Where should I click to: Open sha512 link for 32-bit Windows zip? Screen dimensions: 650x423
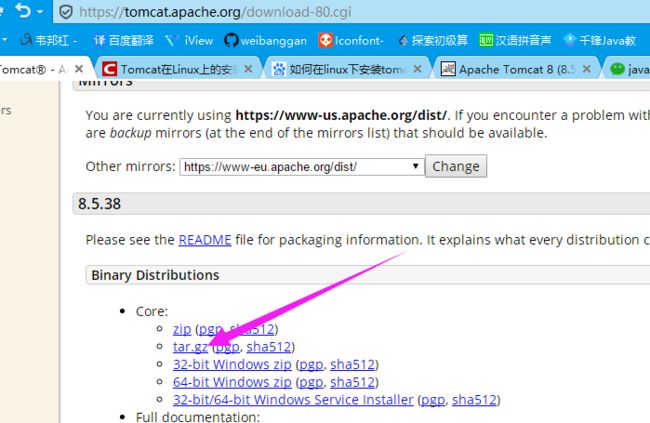tap(352, 365)
